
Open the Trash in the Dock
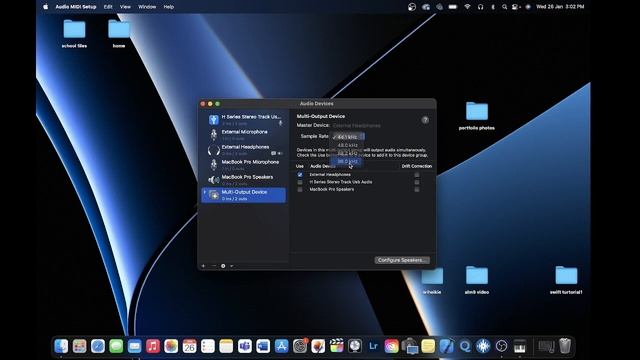tap(565, 346)
